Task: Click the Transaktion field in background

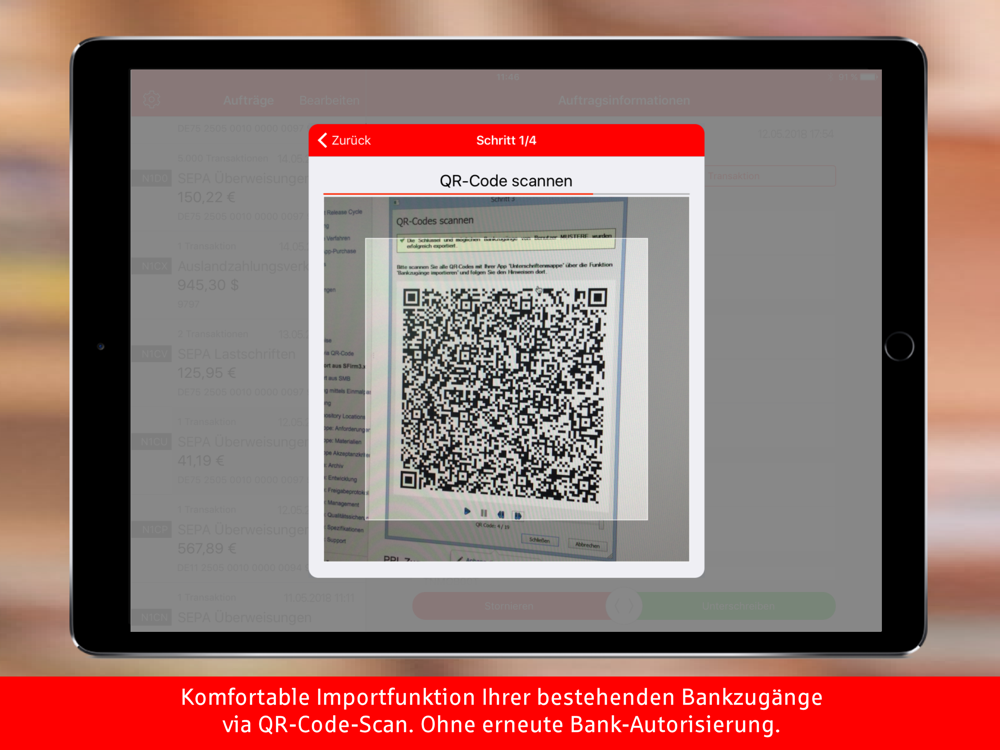Action: coord(770,176)
